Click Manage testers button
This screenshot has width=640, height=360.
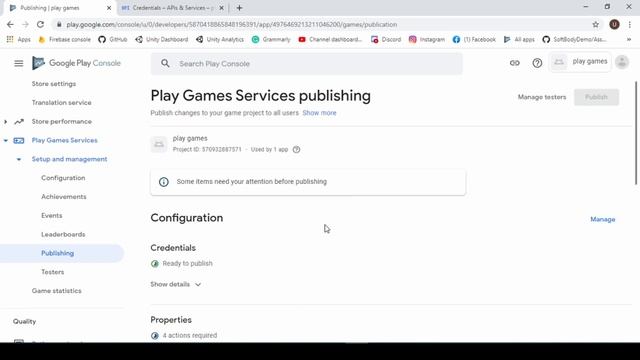[x=542, y=97]
